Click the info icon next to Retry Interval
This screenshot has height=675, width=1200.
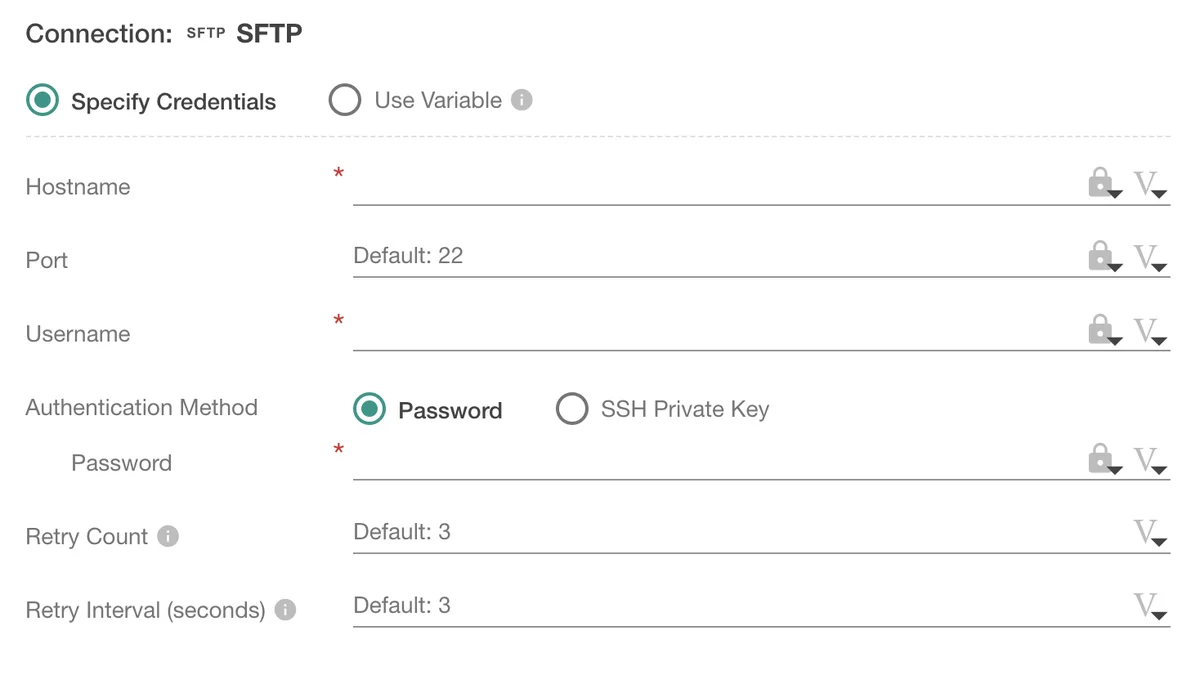[x=284, y=609]
